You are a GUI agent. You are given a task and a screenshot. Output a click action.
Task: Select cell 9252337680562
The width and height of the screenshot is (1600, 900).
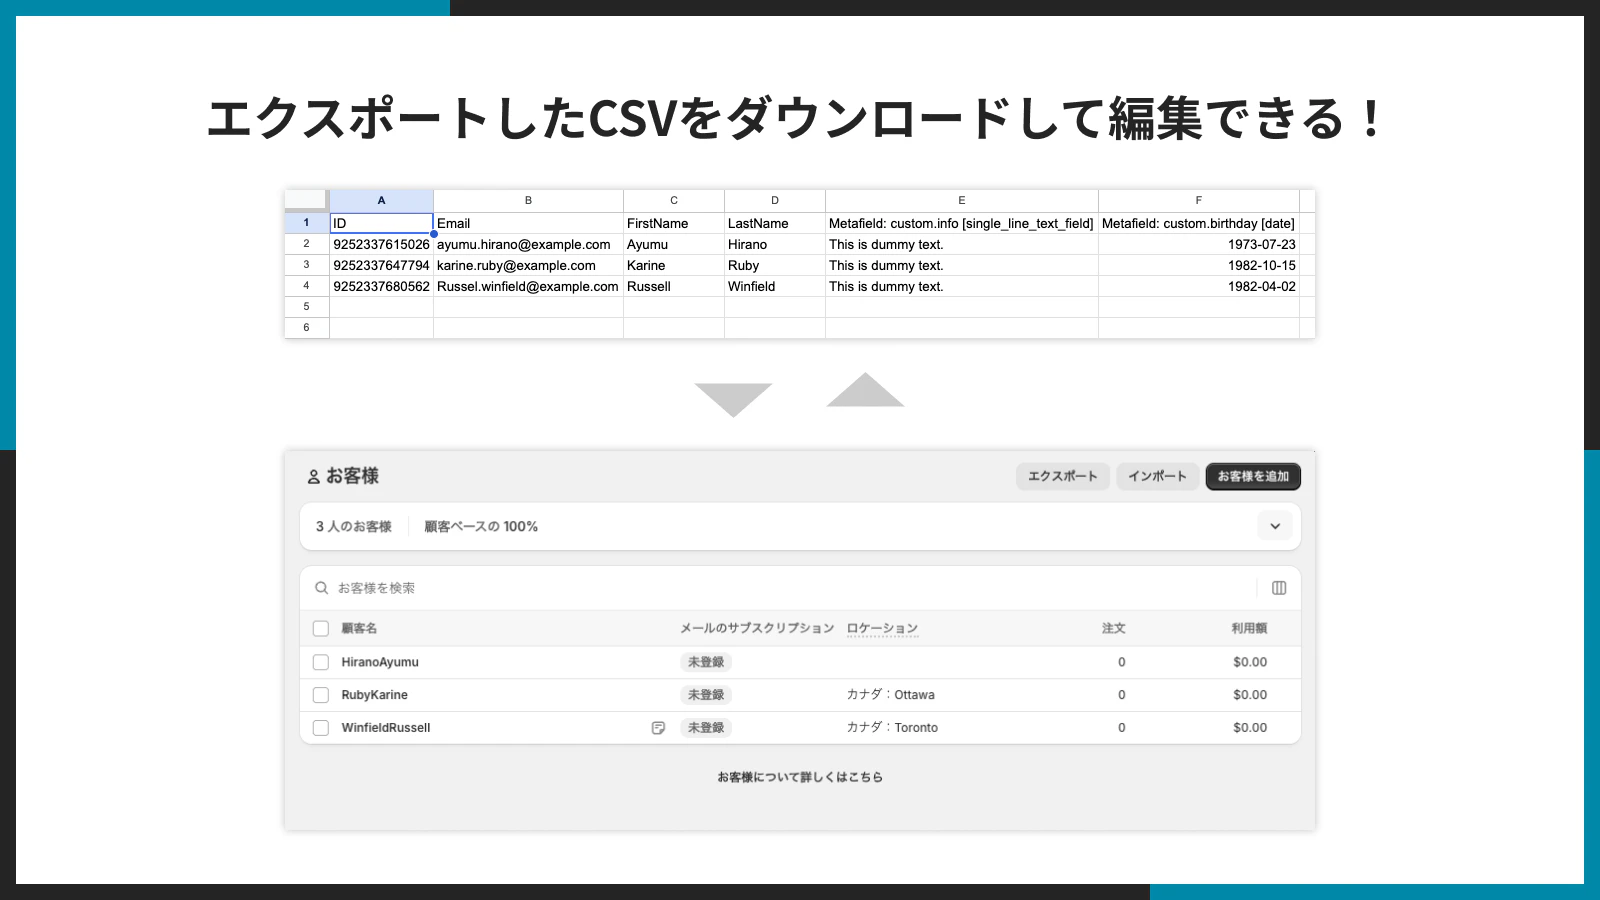(381, 286)
